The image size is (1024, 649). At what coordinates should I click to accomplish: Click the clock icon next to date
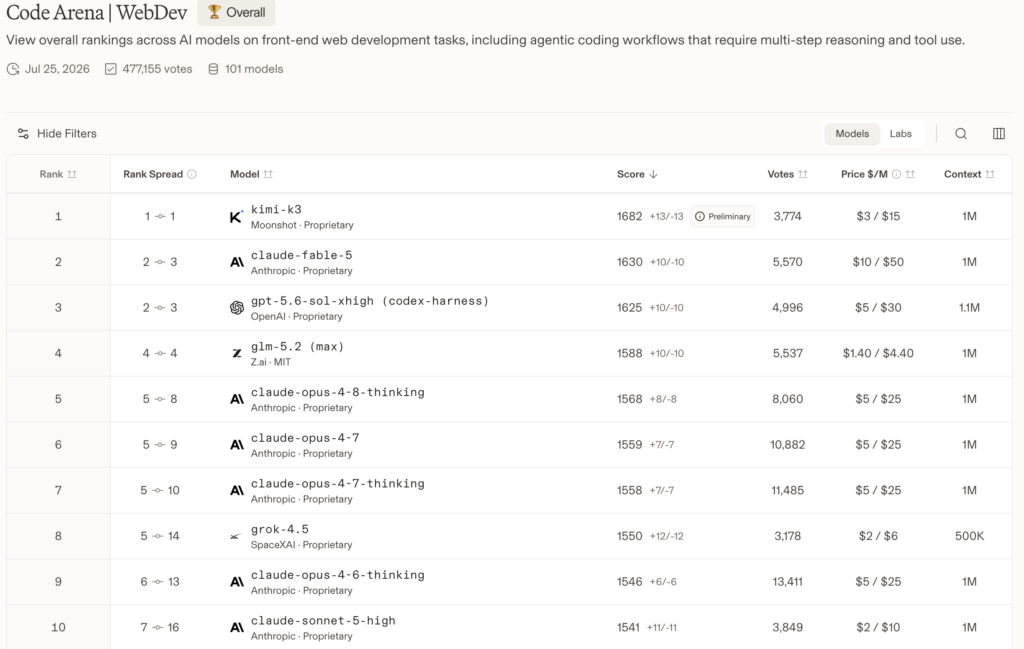(13, 69)
